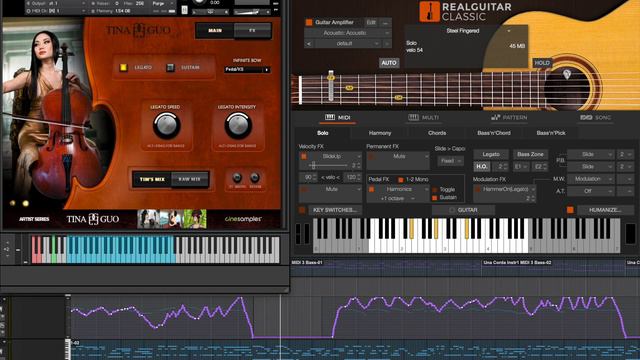Select the Pedal FX Toggle option

[x=435, y=190]
